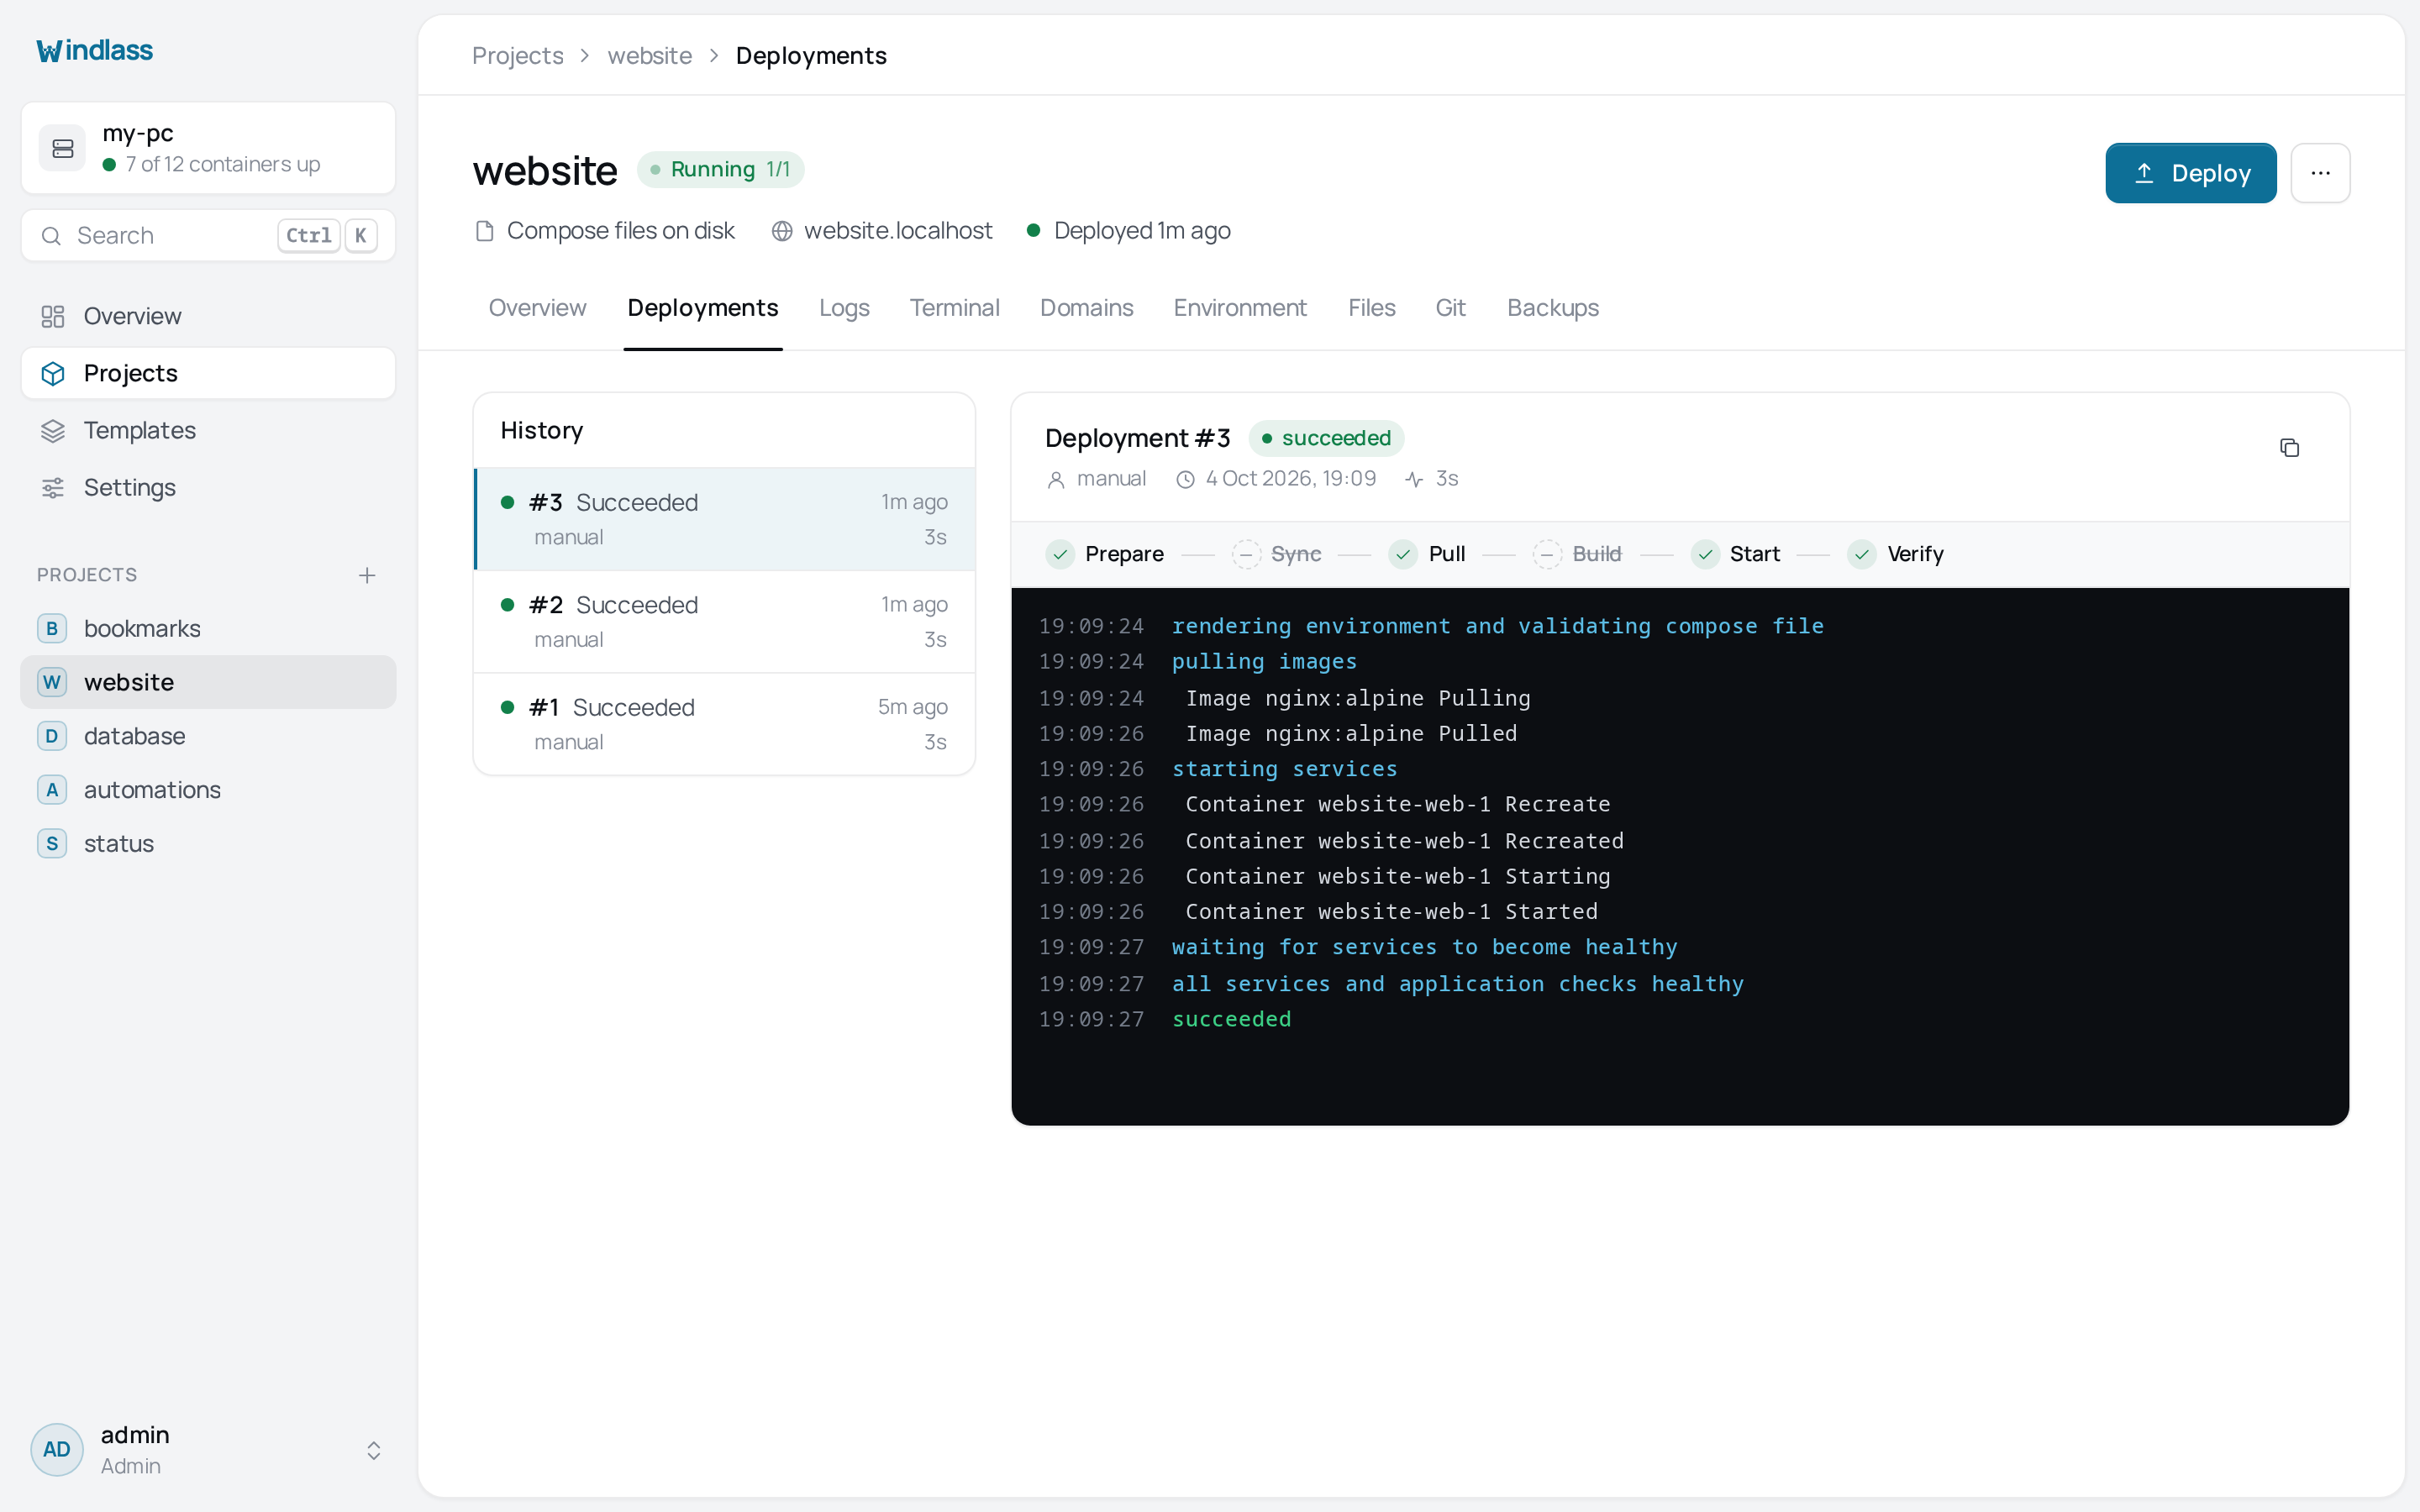This screenshot has width=2420, height=1512.
Task: Open the my-pc server selector
Action: click(208, 148)
